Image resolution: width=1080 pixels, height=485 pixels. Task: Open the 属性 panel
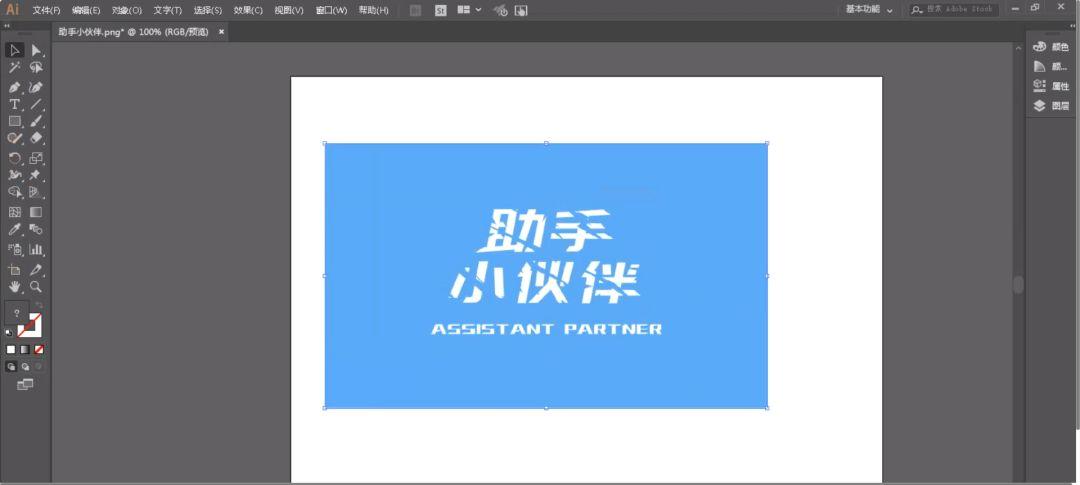[x=1051, y=86]
